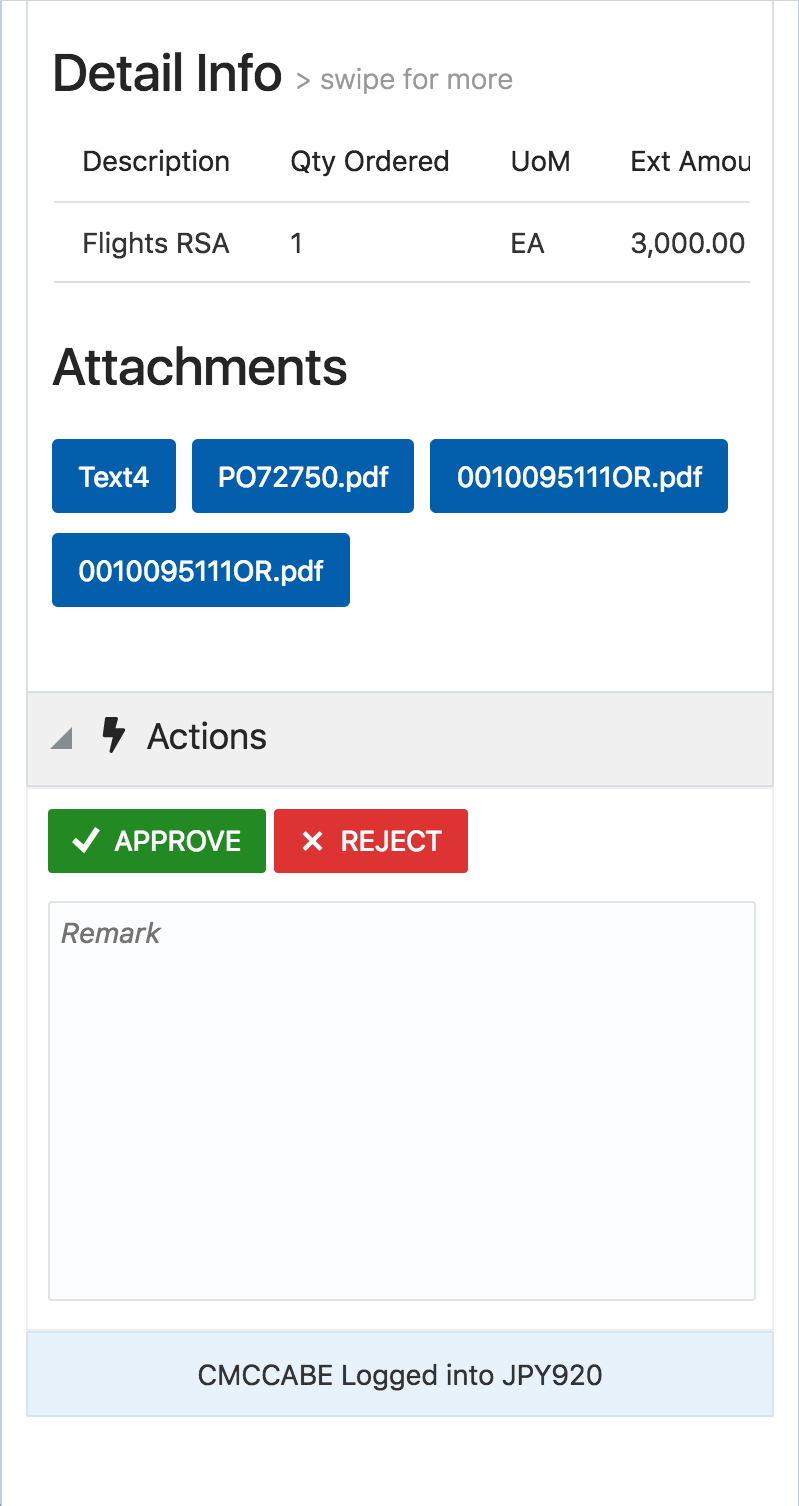Focus the Remark text area

pyautogui.click(x=401, y=1100)
